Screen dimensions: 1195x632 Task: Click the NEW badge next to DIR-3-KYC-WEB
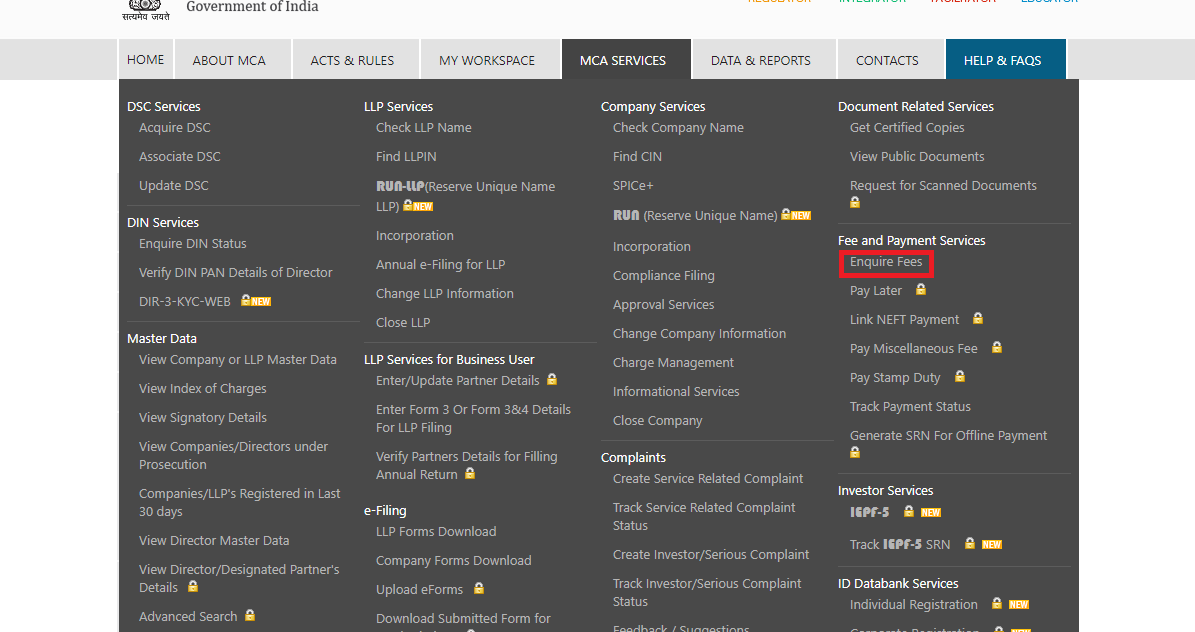pyautogui.click(x=261, y=301)
